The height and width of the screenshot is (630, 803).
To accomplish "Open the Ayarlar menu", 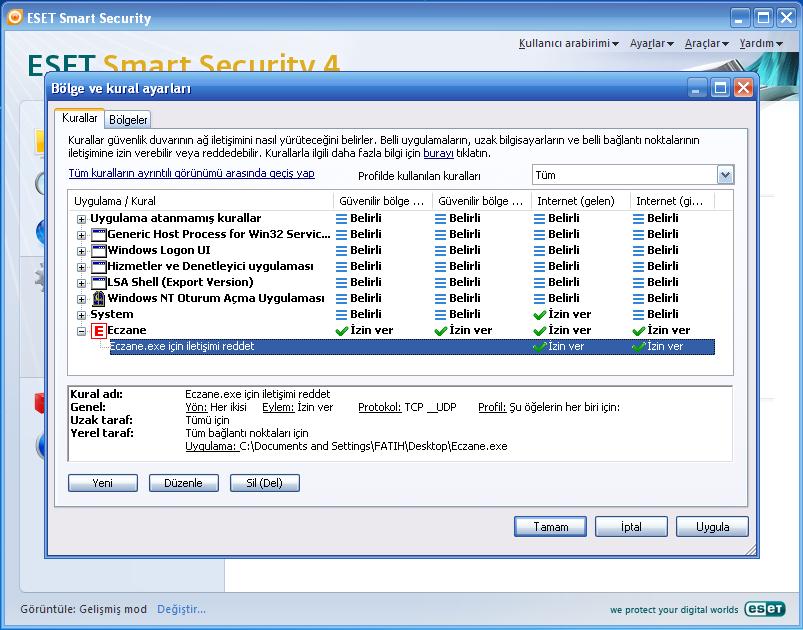I will pyautogui.click(x=651, y=44).
